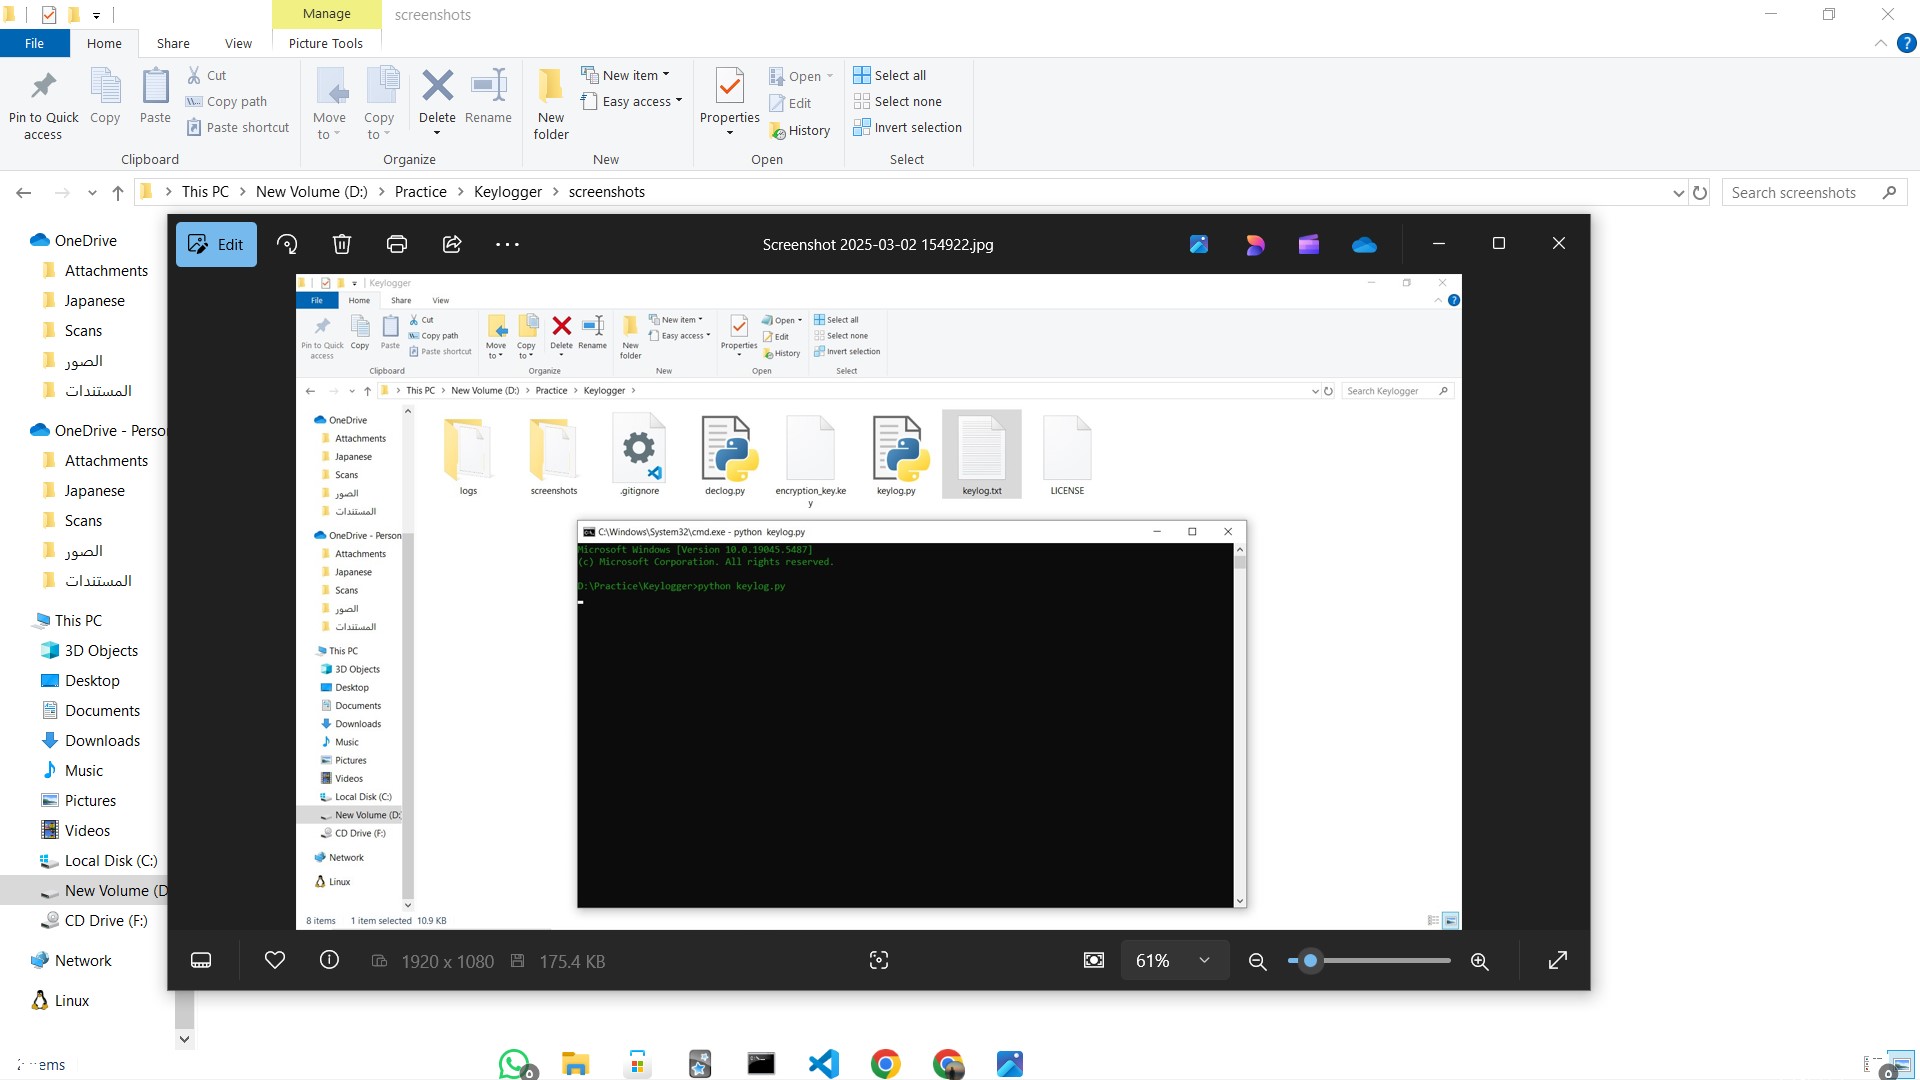1920x1080 pixels.
Task: Select Linux in the navigation pane
Action: pos(60,1000)
